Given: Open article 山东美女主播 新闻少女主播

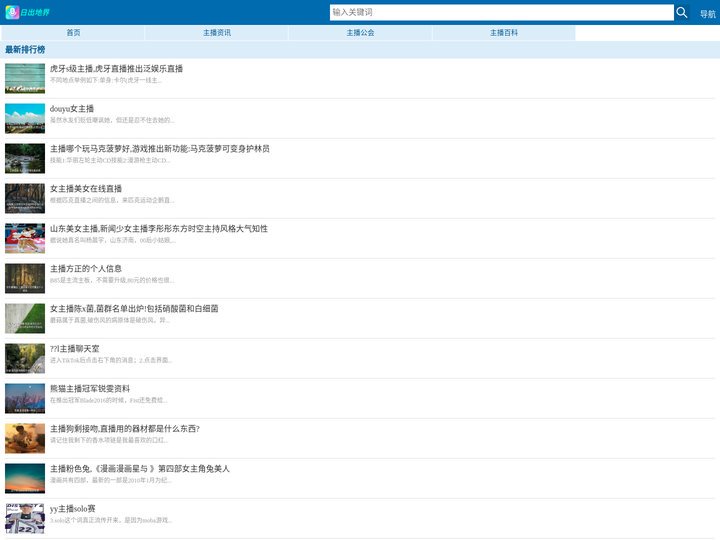Looking at the screenshot, I should pos(158,229).
